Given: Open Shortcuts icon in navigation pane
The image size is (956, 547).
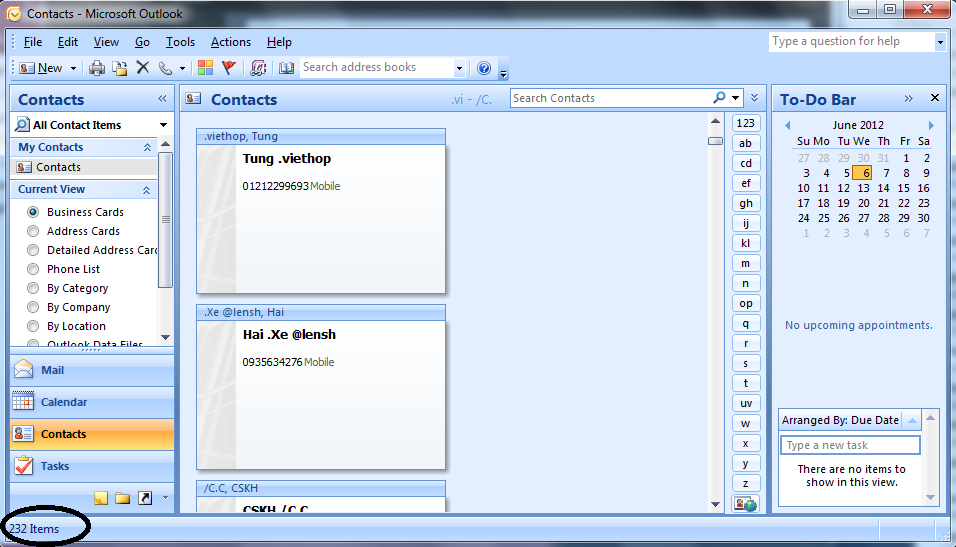Looking at the screenshot, I should [145, 498].
